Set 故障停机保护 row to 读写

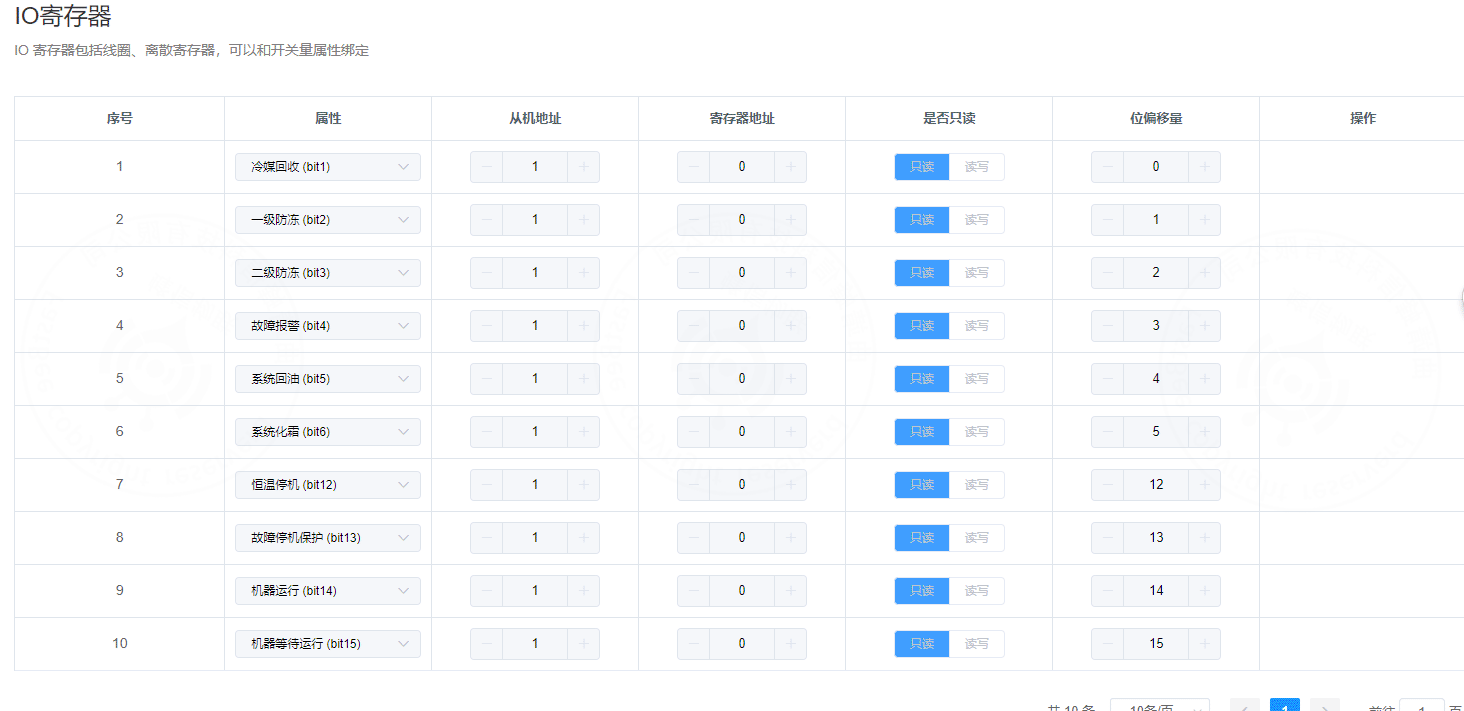977,538
